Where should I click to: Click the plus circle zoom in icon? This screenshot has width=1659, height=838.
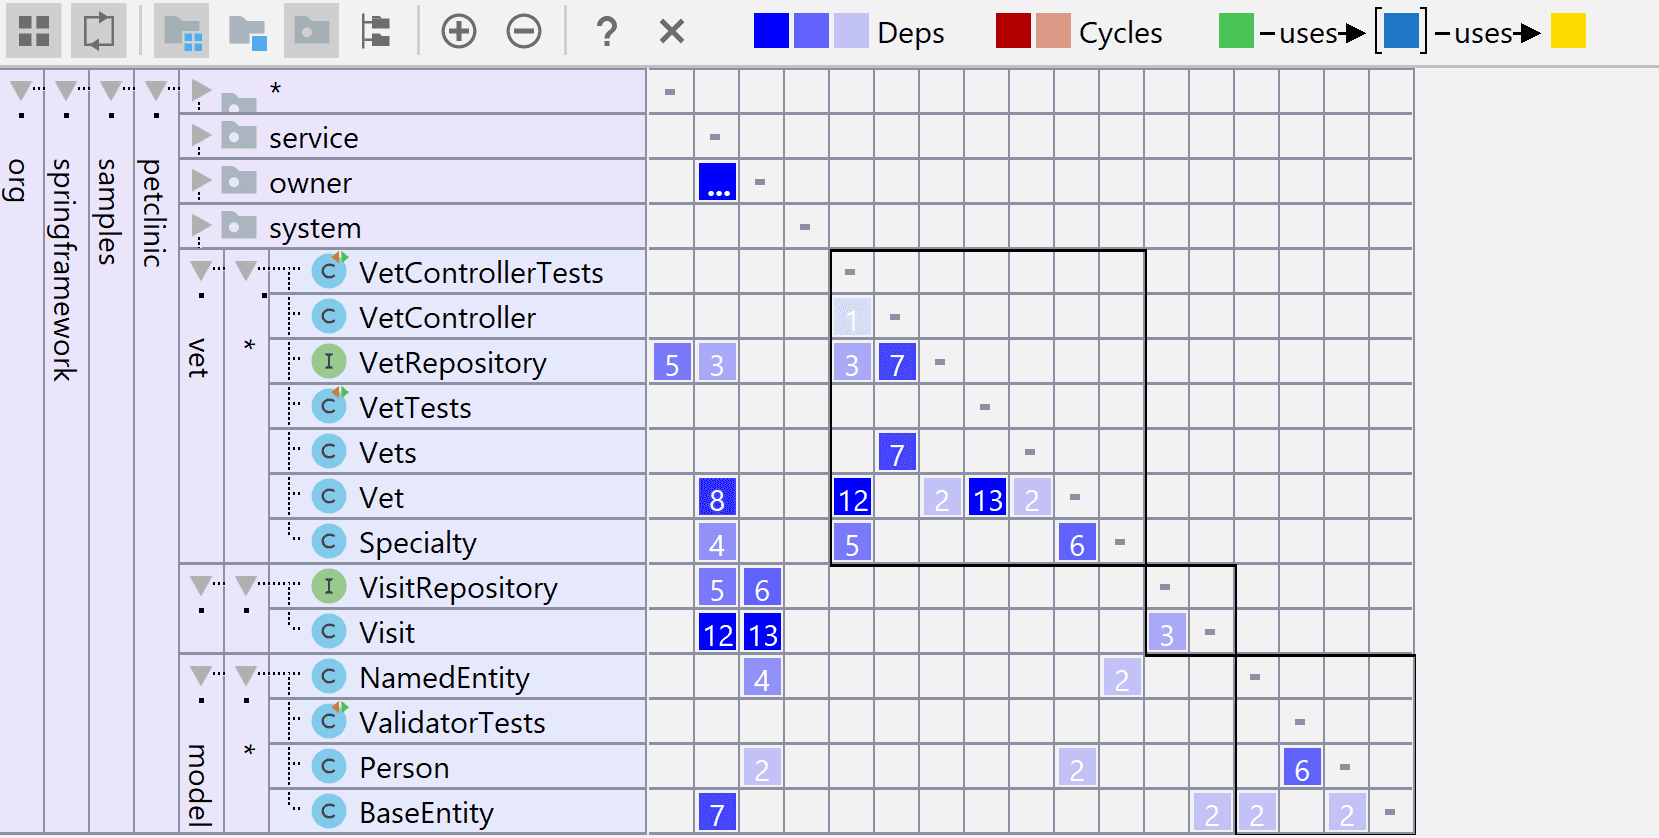(x=459, y=31)
